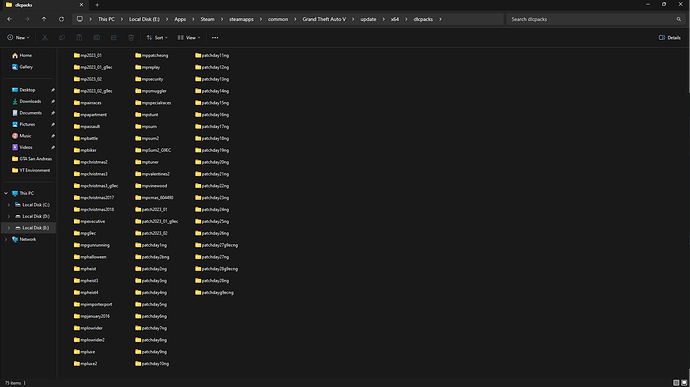
Task: Select the patchday10ng folder
Action: tap(152, 364)
